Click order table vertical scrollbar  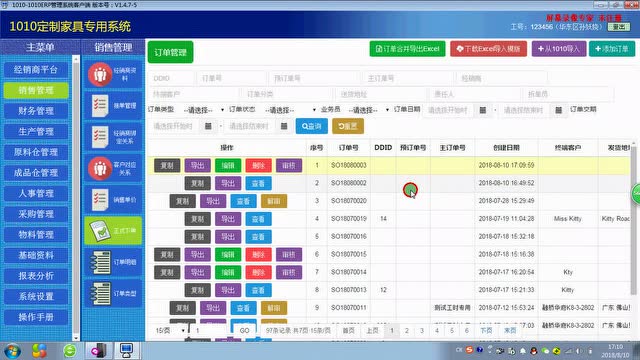click(633, 219)
